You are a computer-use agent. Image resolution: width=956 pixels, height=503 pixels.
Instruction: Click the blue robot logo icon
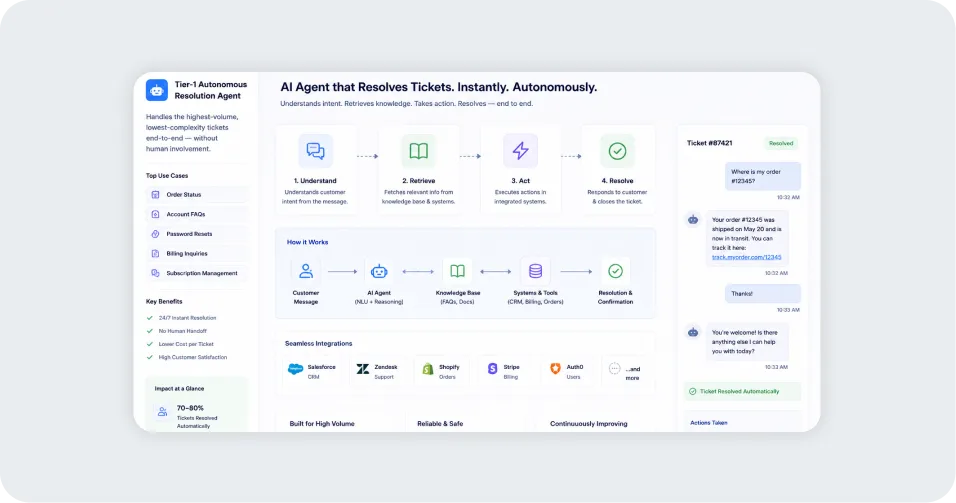pos(157,90)
